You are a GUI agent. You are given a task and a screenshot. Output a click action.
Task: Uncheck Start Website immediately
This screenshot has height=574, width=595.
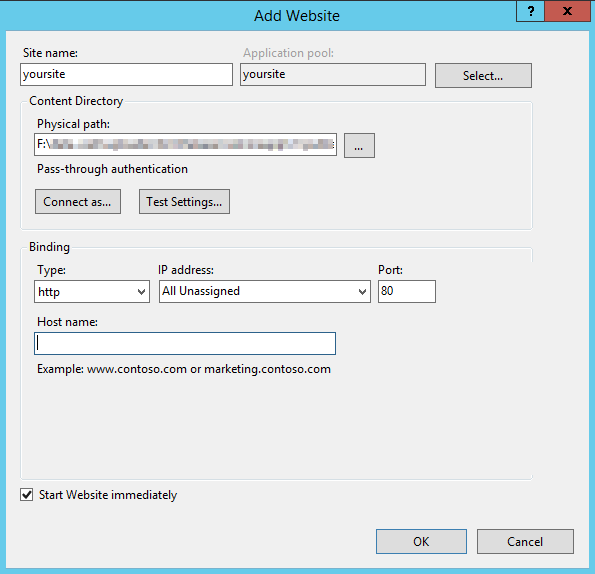click(x=27, y=495)
